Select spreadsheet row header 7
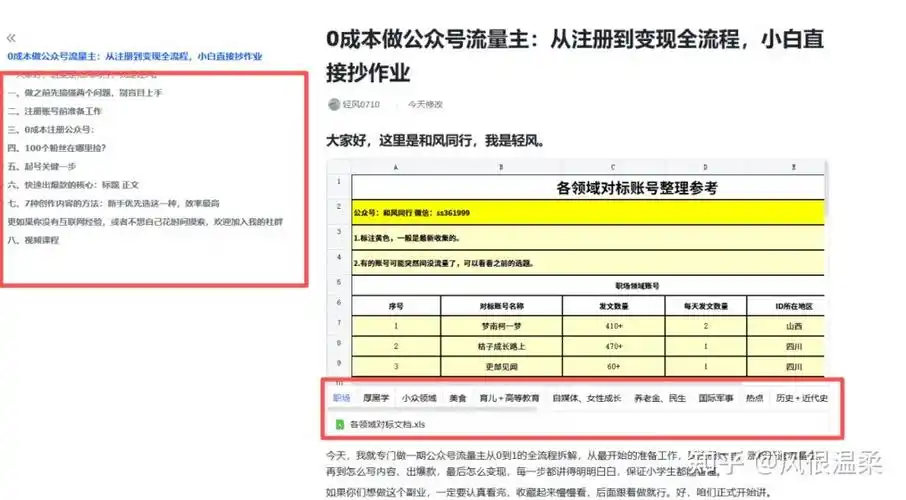The height and width of the screenshot is (500, 906). [339, 323]
